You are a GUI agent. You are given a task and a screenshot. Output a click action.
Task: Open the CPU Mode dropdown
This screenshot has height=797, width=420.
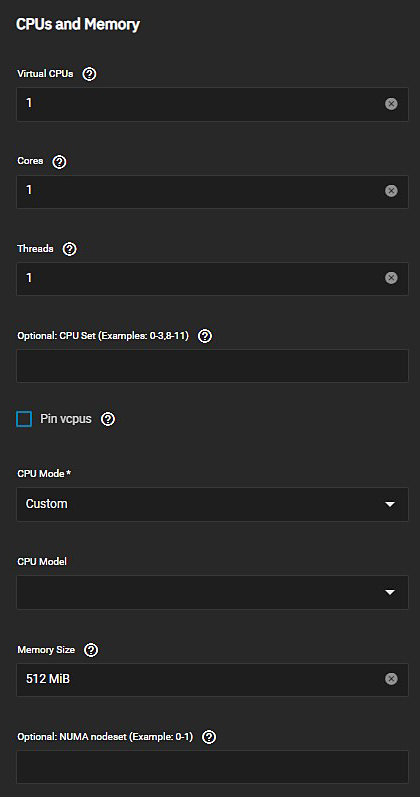[x=212, y=504]
